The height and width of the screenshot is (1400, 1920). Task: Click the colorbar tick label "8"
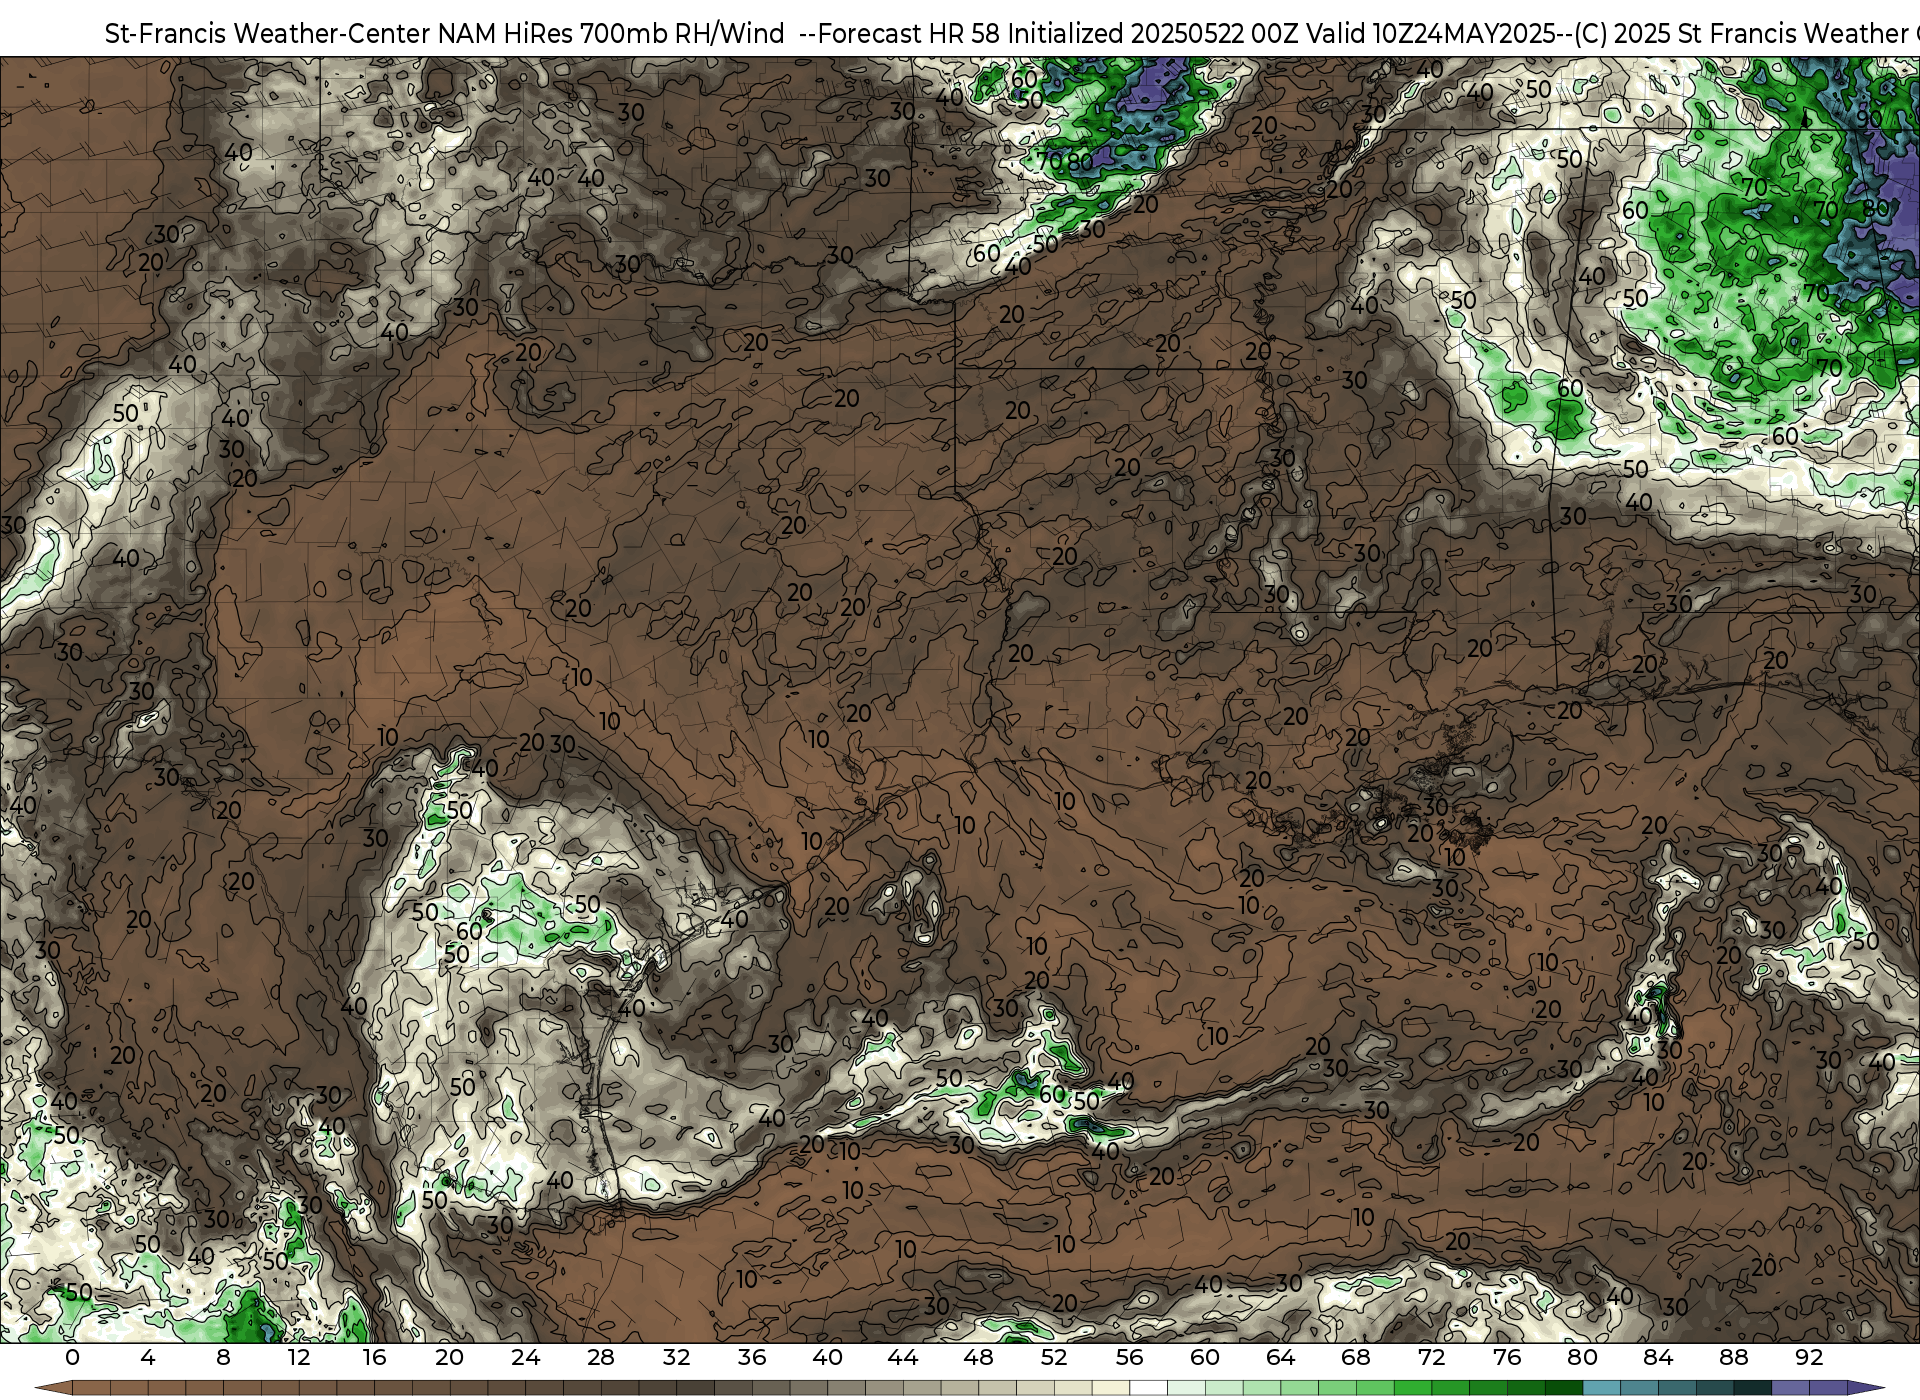click(x=223, y=1357)
